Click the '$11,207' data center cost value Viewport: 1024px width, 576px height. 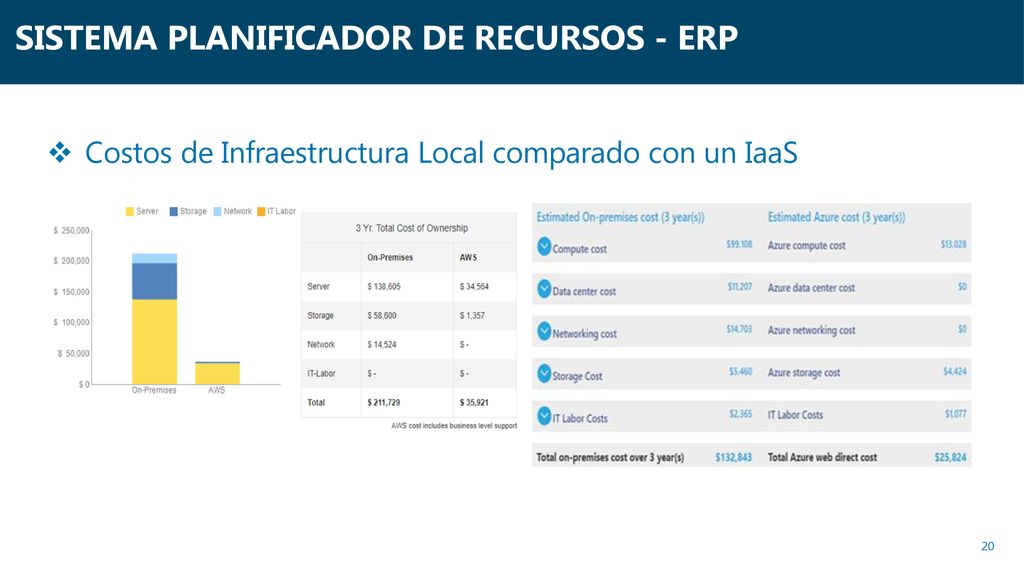pos(740,287)
